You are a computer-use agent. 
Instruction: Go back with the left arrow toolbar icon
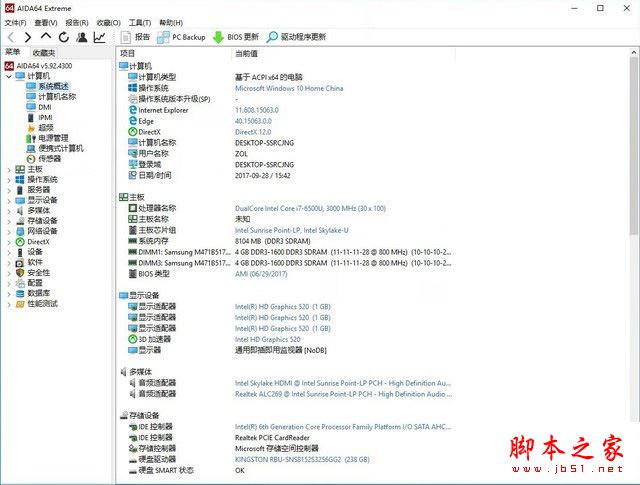[11, 38]
